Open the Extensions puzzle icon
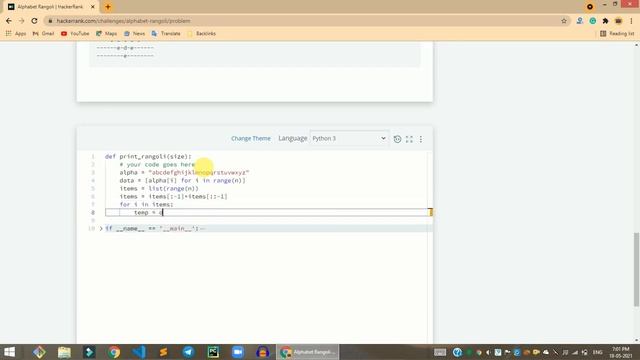 [605, 21]
